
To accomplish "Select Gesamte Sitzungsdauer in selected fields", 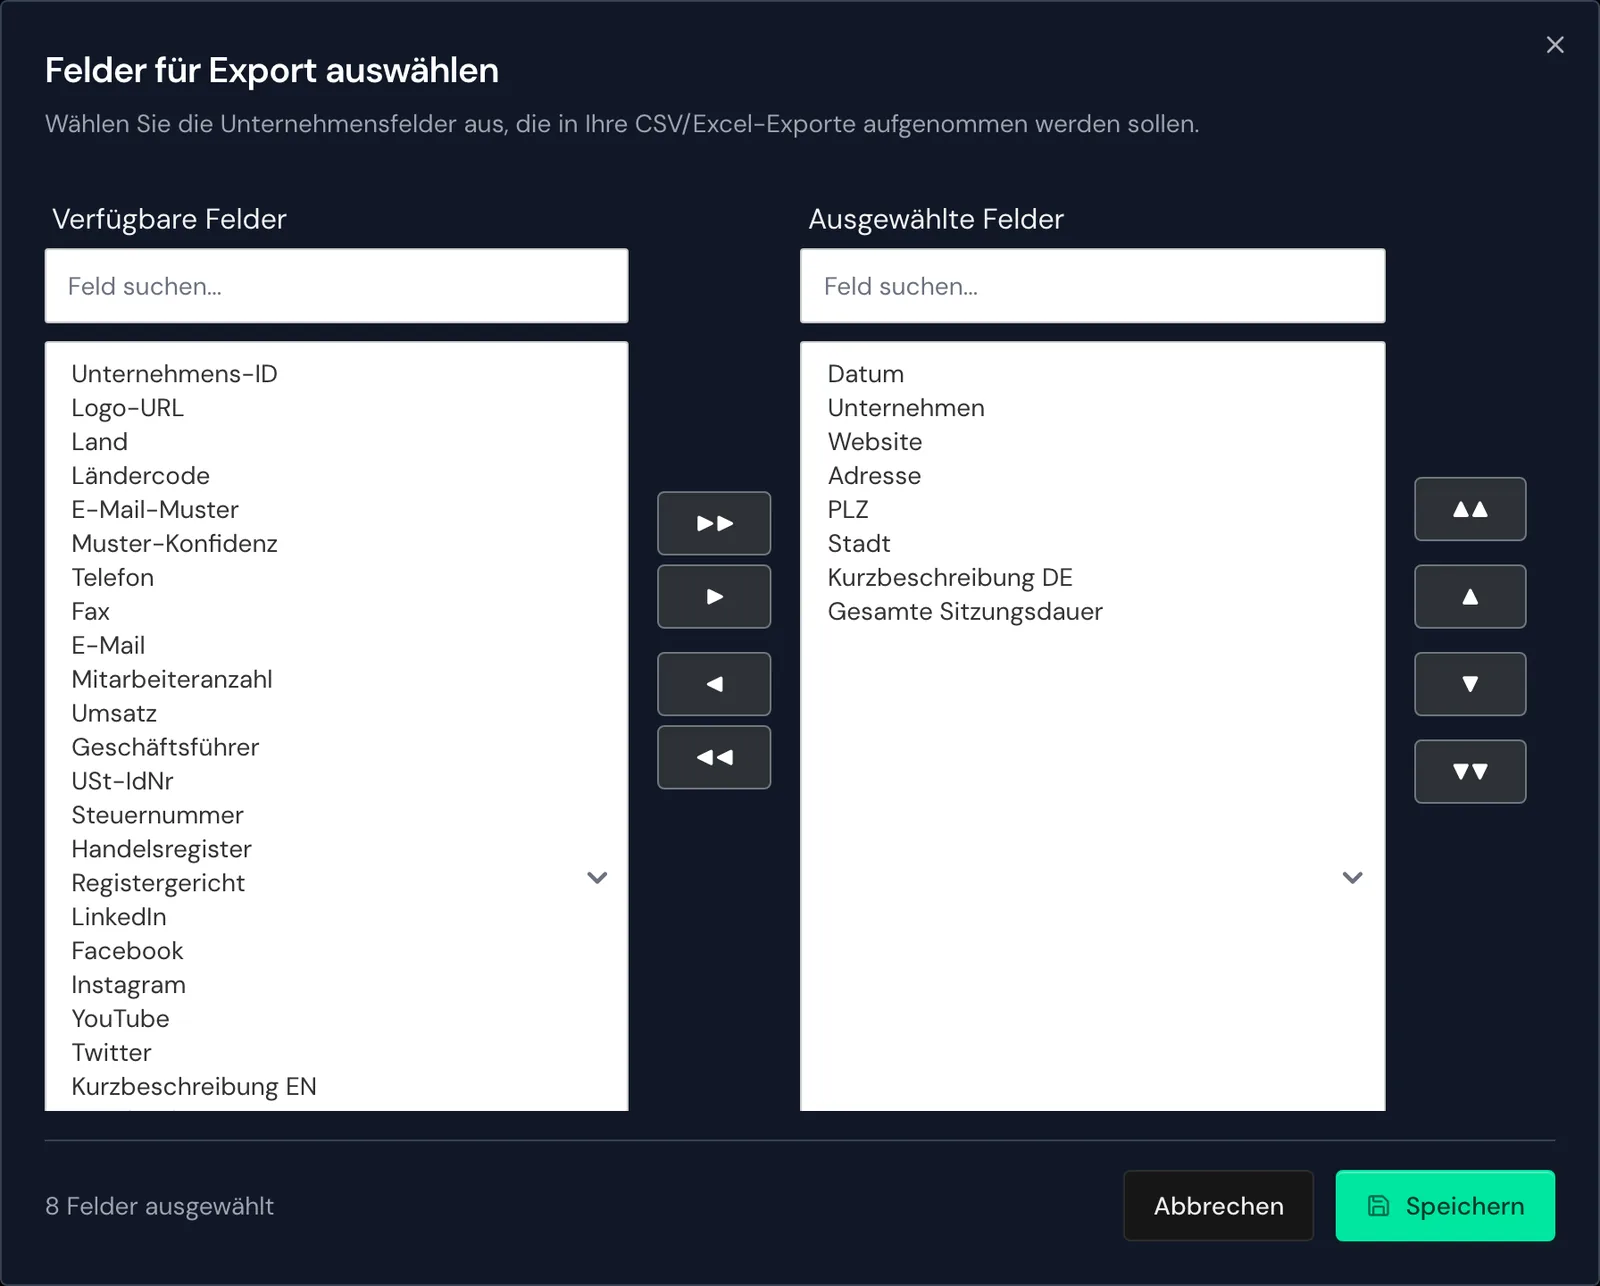I will [x=965, y=612].
